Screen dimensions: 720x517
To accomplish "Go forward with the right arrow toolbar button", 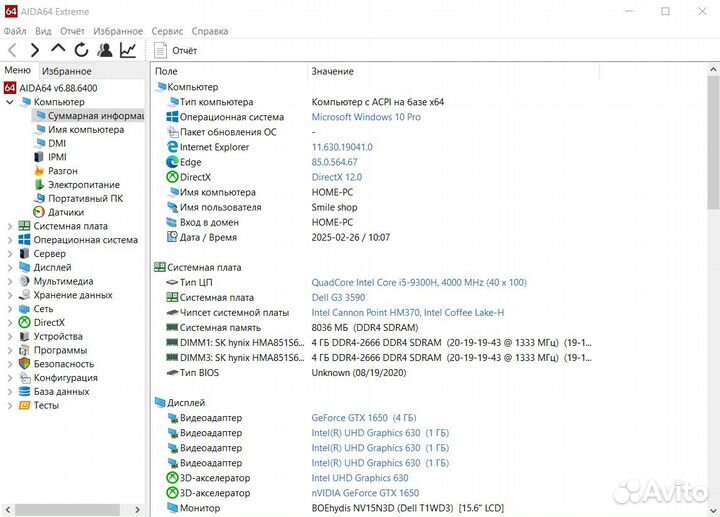I will point(34,50).
